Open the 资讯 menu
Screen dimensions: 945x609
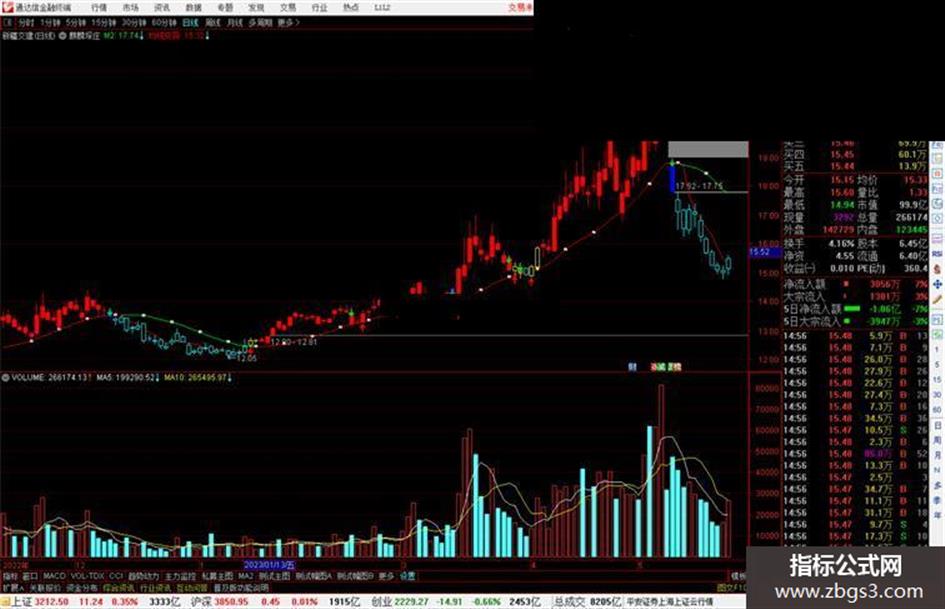pos(162,8)
